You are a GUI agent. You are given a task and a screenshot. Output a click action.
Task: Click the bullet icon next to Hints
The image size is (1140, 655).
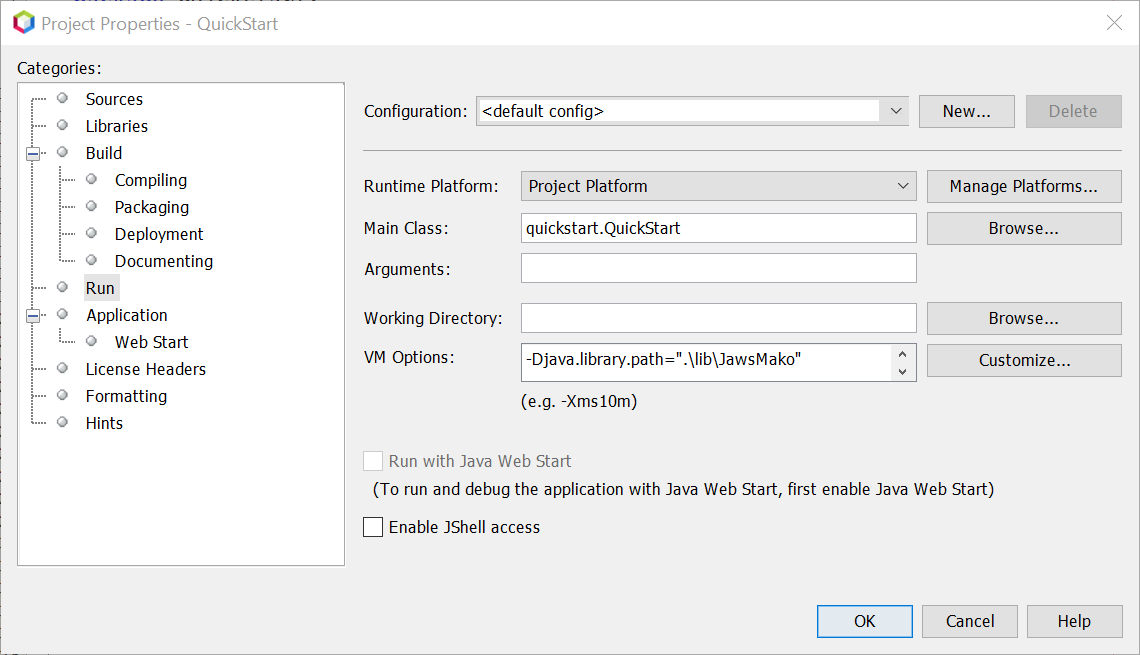click(63, 422)
